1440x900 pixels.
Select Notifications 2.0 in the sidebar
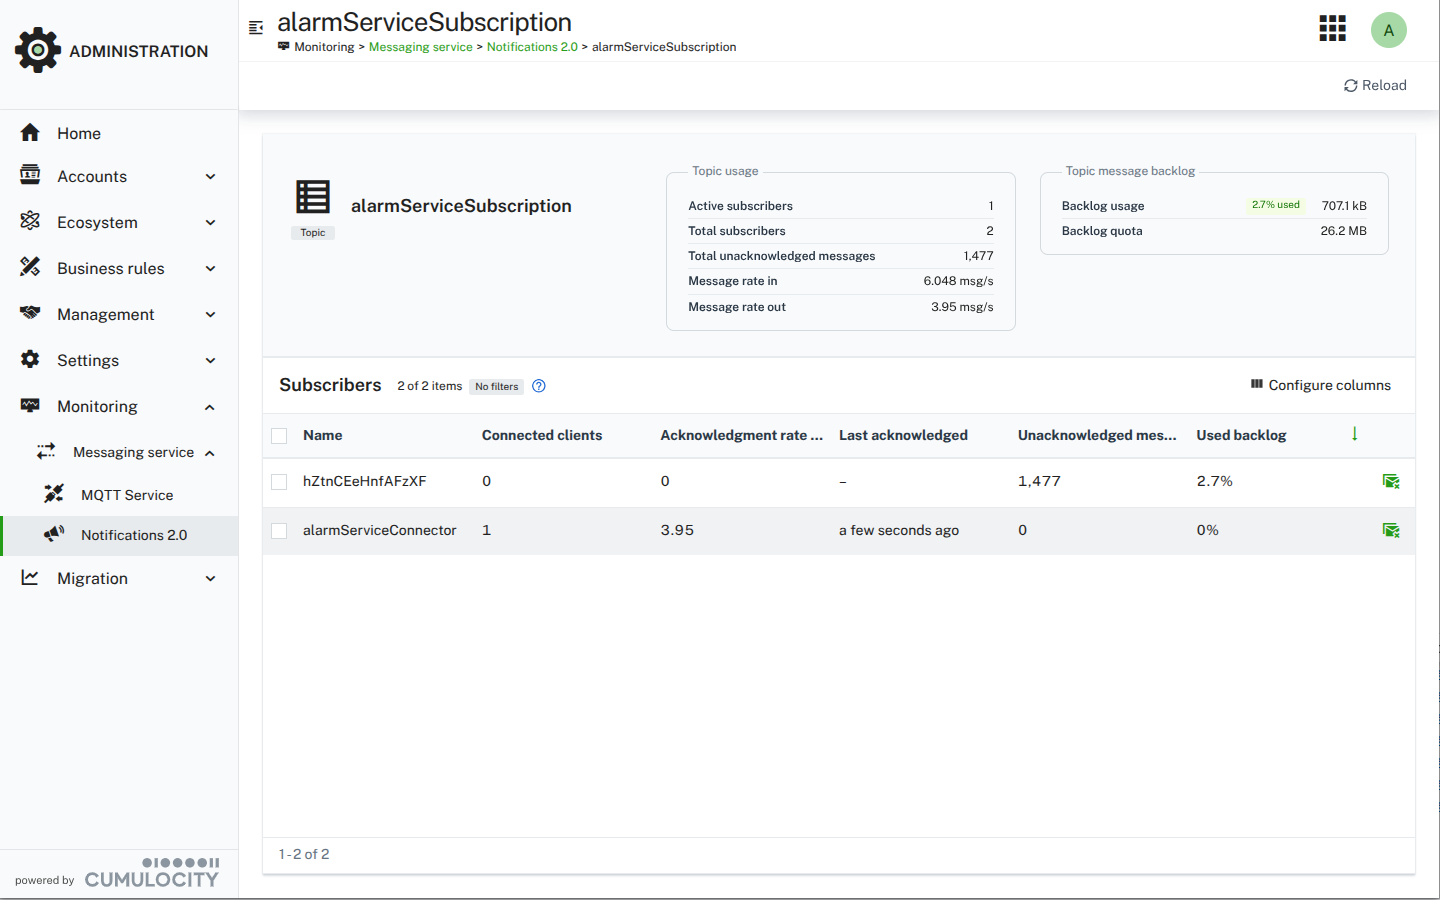point(133,535)
